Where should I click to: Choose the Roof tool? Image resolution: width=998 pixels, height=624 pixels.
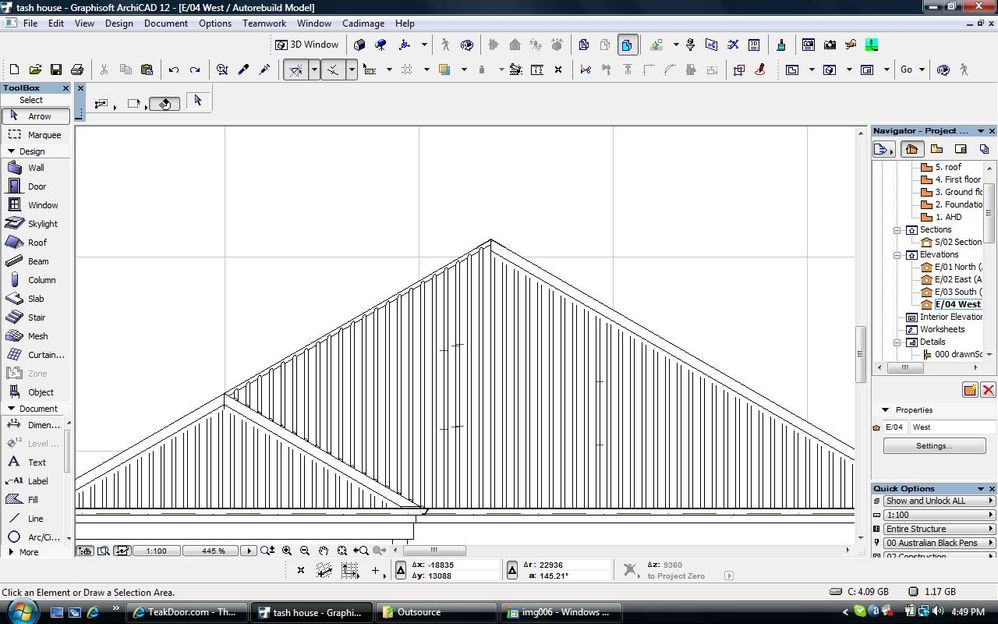(35, 243)
